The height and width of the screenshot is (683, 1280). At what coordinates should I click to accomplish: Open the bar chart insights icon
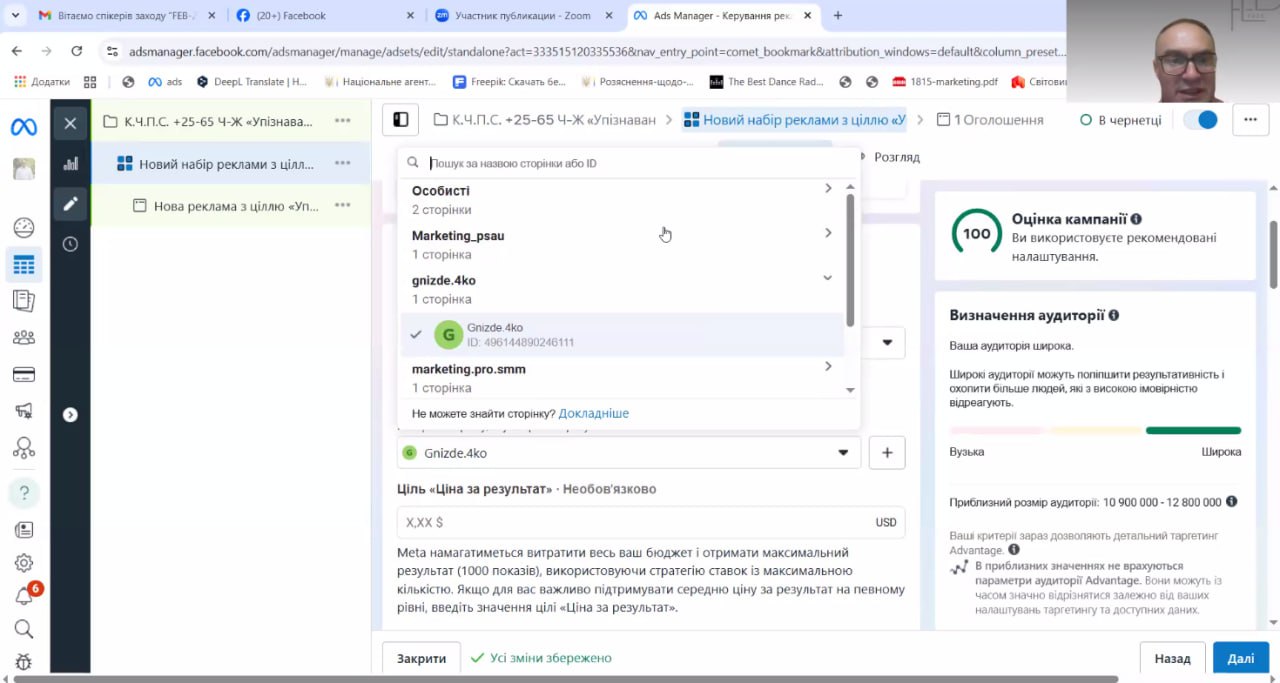(70, 164)
